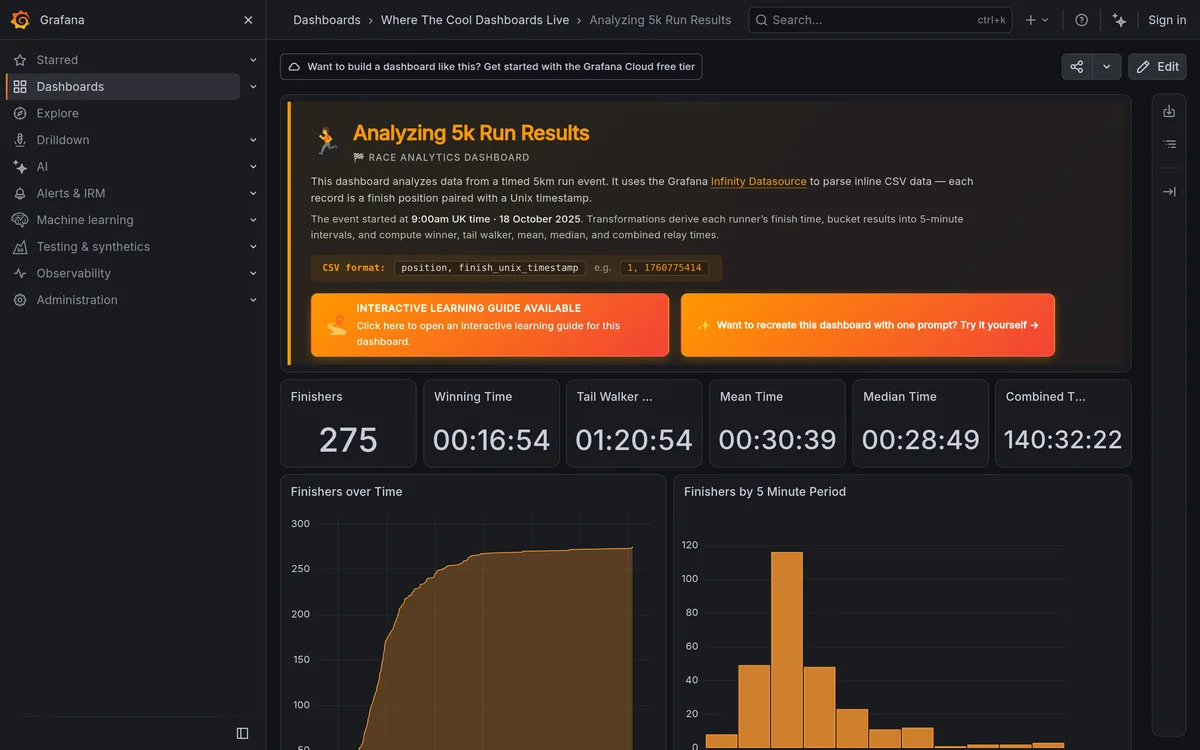Expand the Alerts & IRM chevron
Viewport: 1200px width, 750px height.
click(x=253, y=193)
